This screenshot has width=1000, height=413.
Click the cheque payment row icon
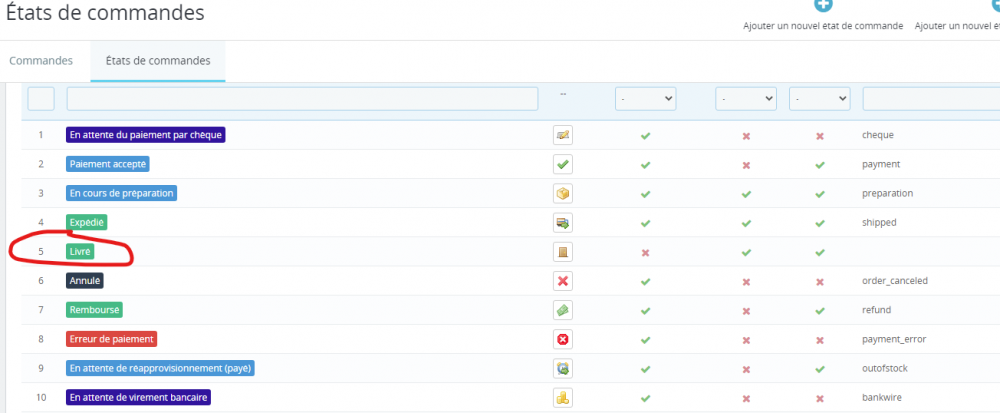(562, 135)
